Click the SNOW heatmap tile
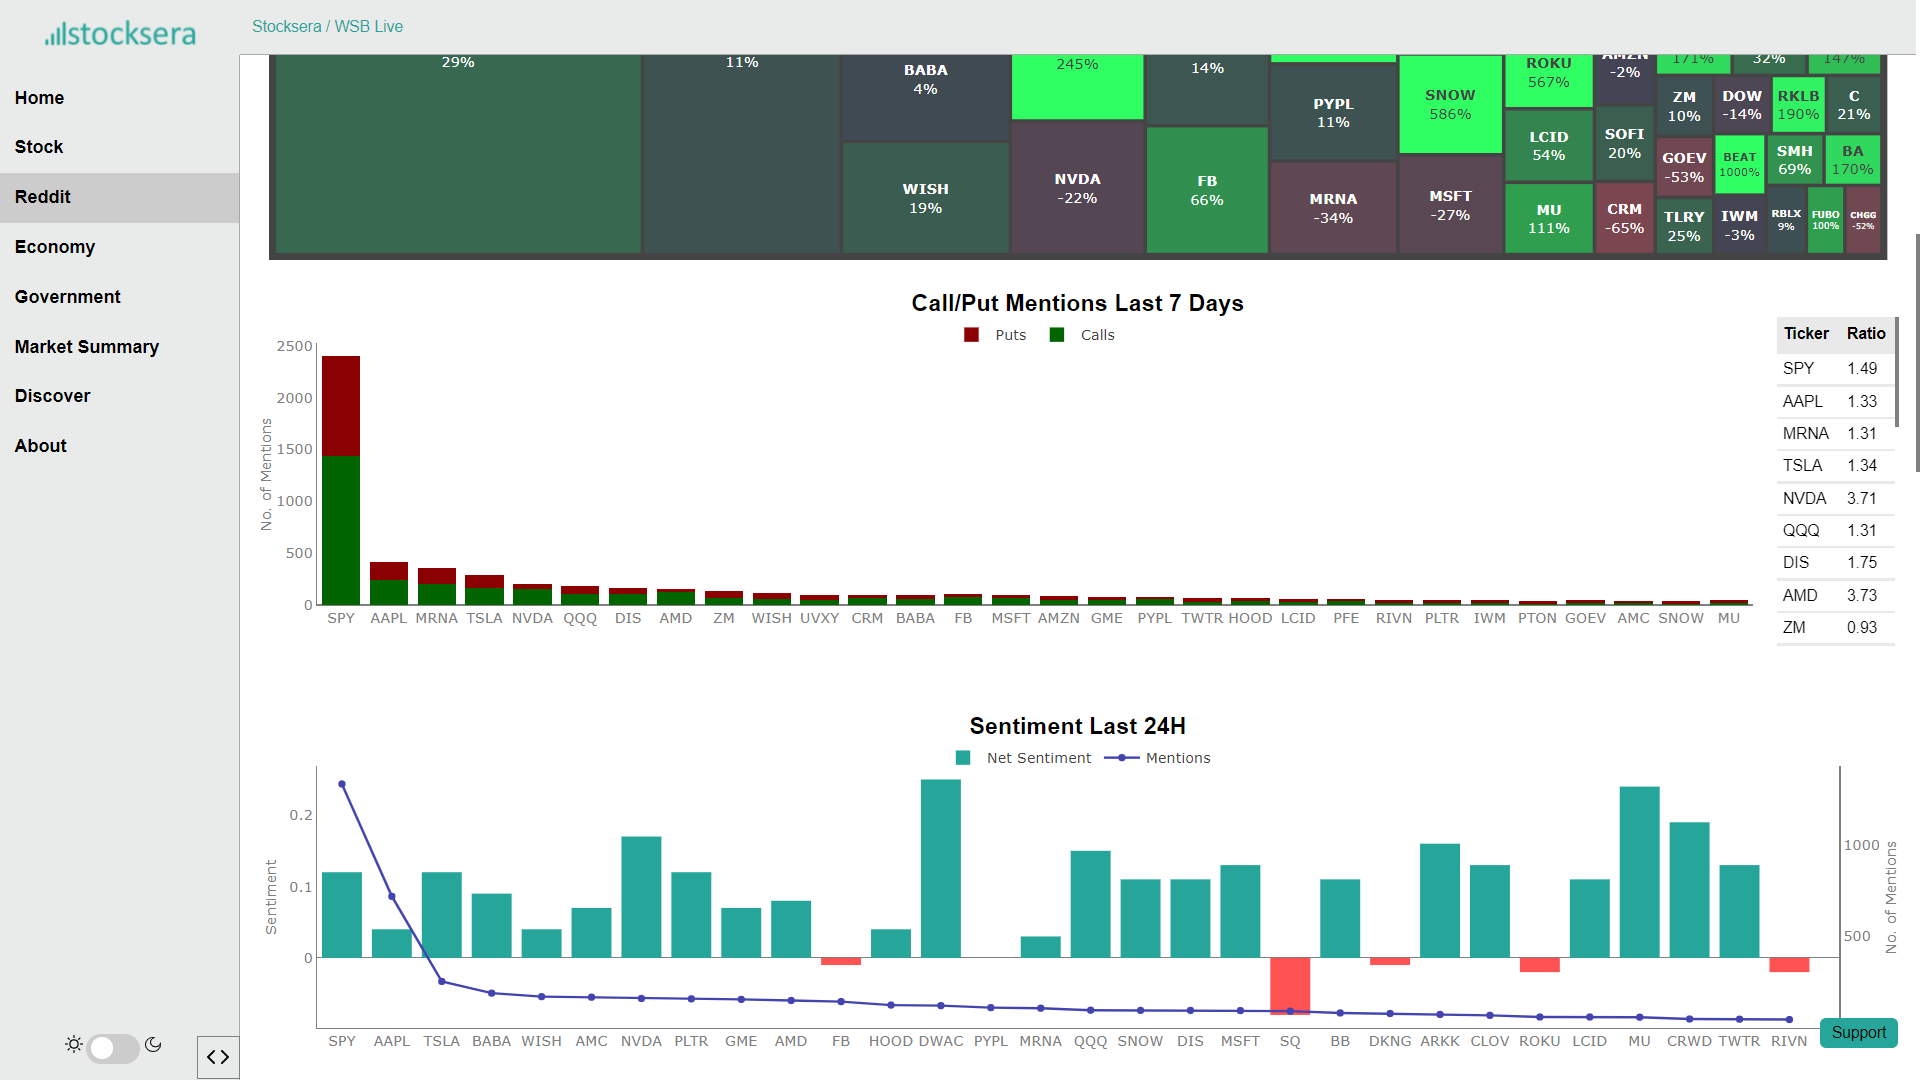This screenshot has height=1080, width=1920. click(x=1450, y=104)
